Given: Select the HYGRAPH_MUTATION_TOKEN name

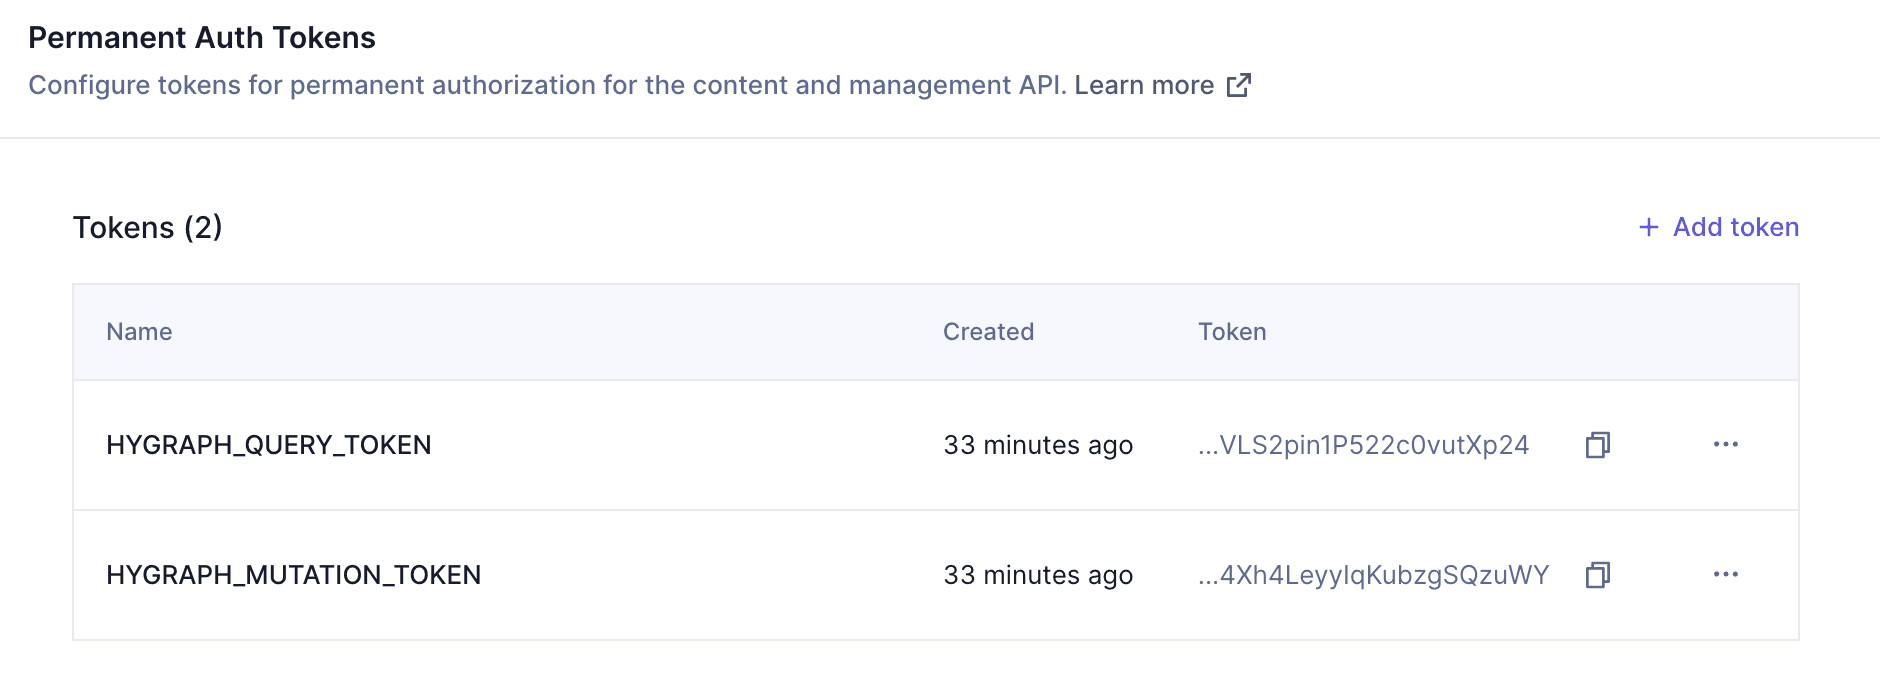Looking at the screenshot, I should [x=294, y=575].
